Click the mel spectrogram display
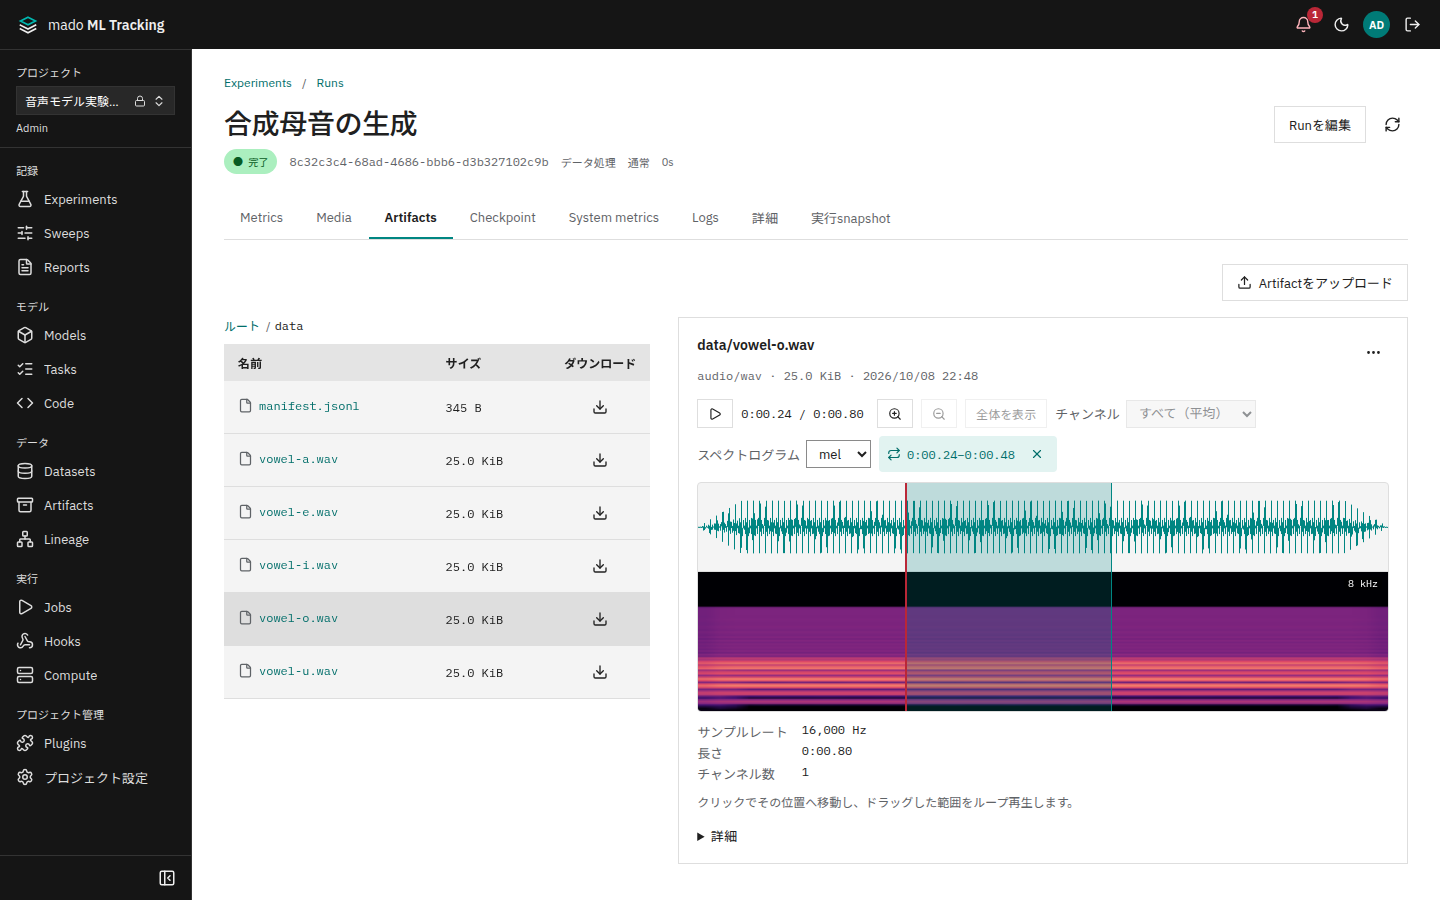The width and height of the screenshot is (1440, 900). (1042, 641)
